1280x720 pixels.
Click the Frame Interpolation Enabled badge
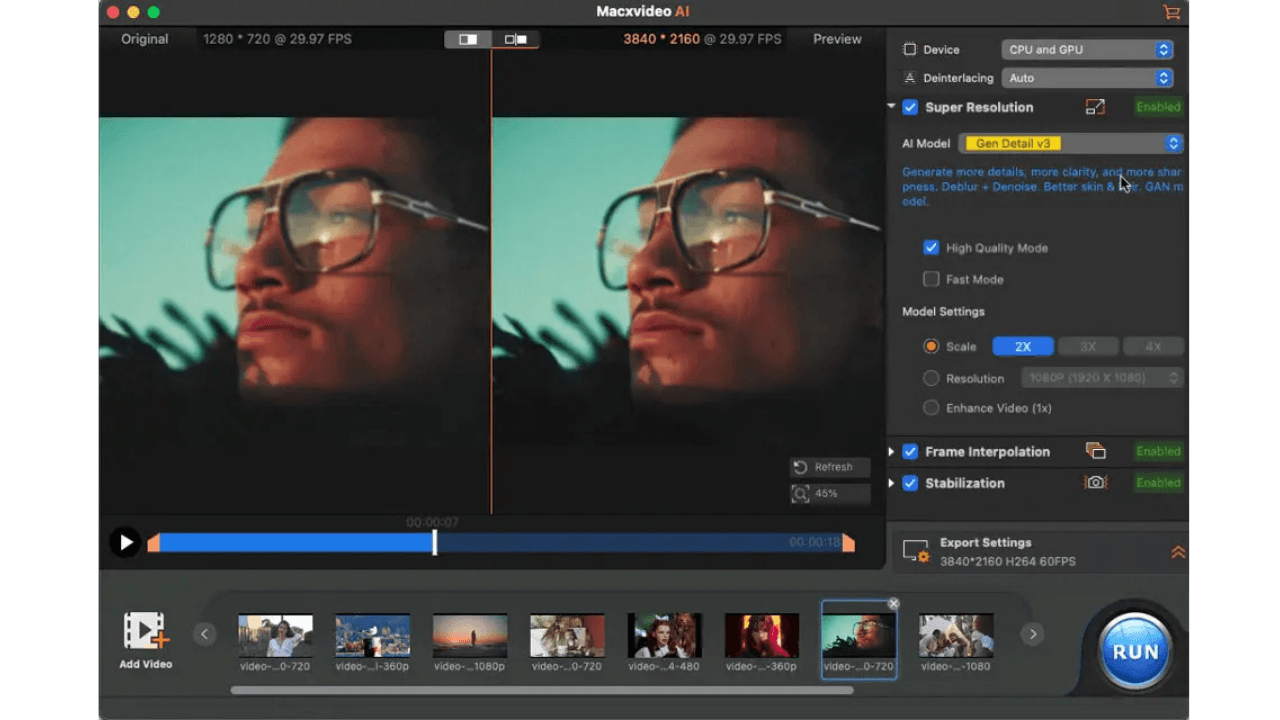click(1158, 451)
